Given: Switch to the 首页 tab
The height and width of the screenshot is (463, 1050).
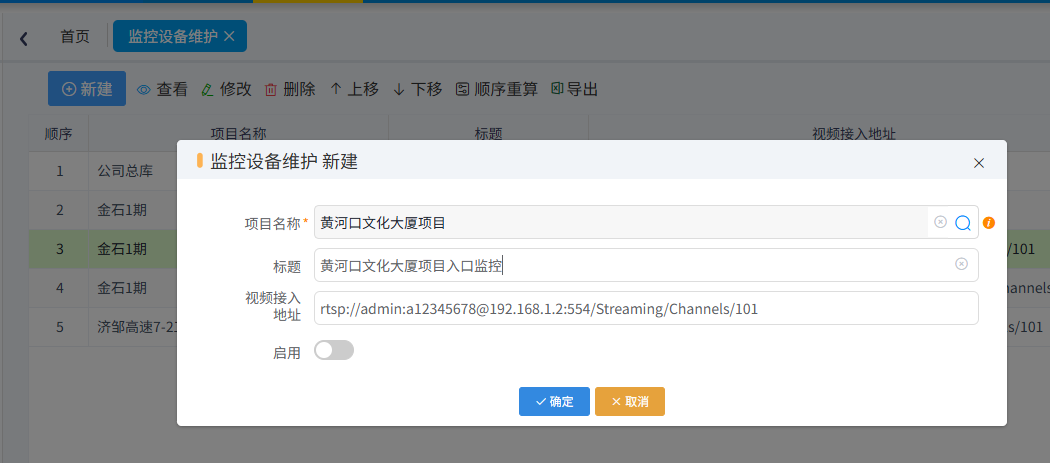Looking at the screenshot, I should (x=75, y=37).
